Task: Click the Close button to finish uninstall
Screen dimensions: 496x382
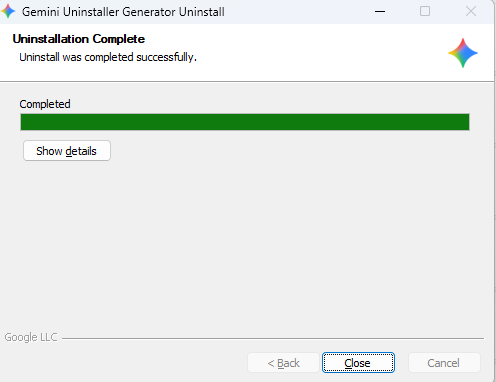Action: 358,362
